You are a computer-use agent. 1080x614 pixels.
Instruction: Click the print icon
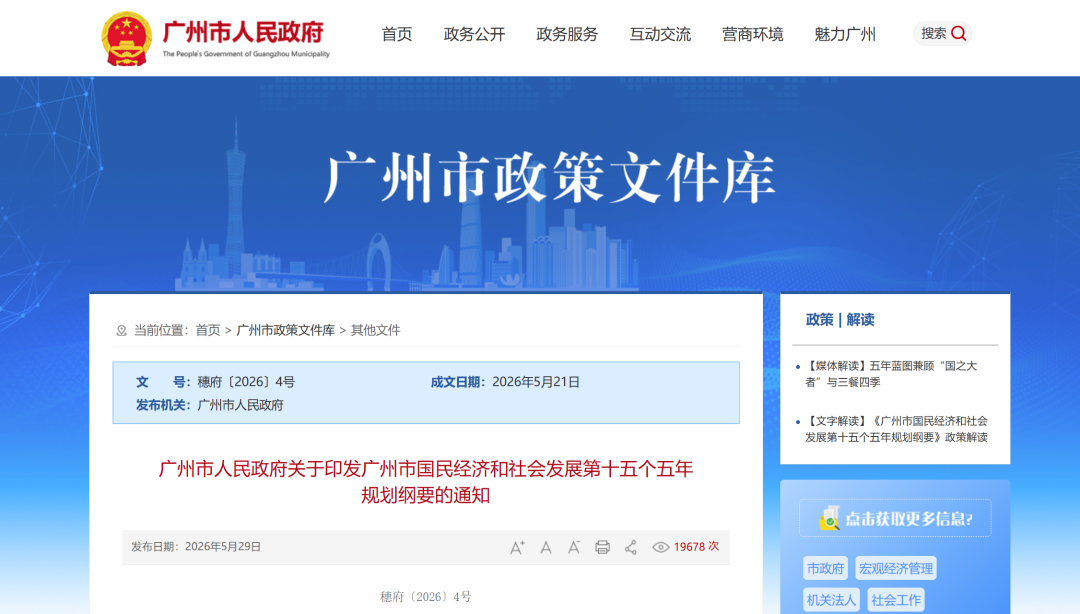click(602, 547)
